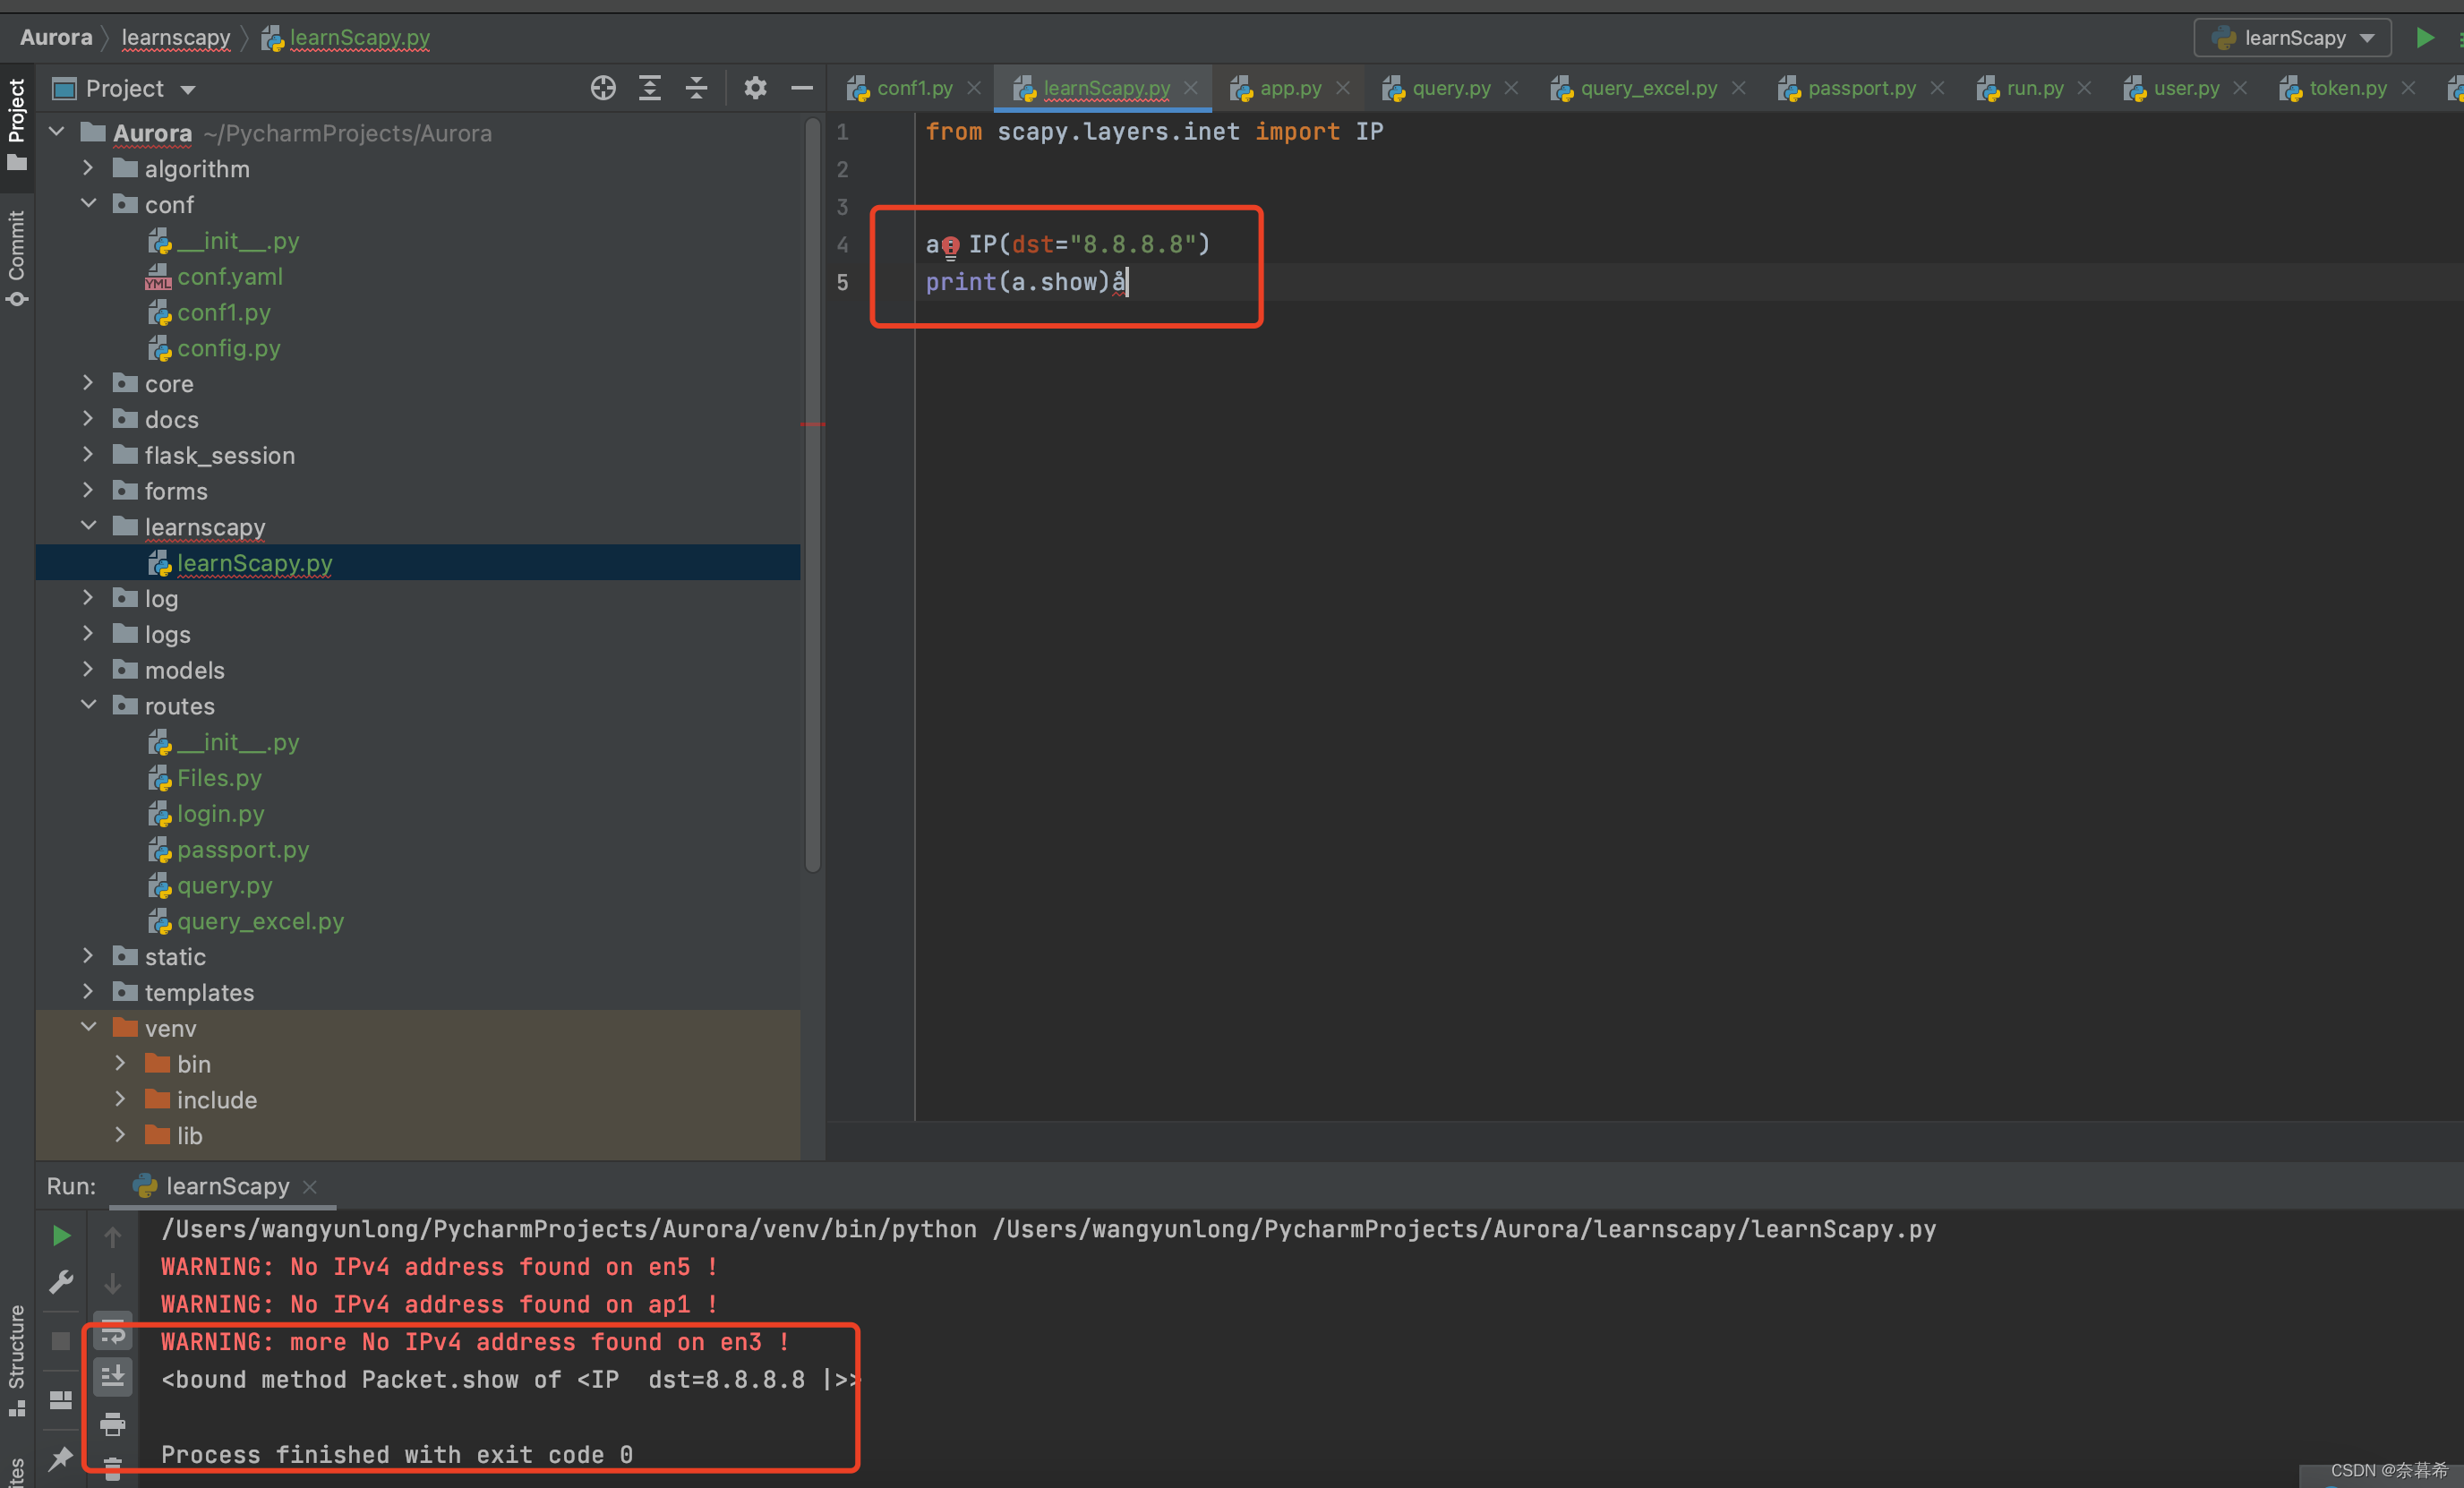Switch to the query_excel.py editor tab

click(1647, 88)
